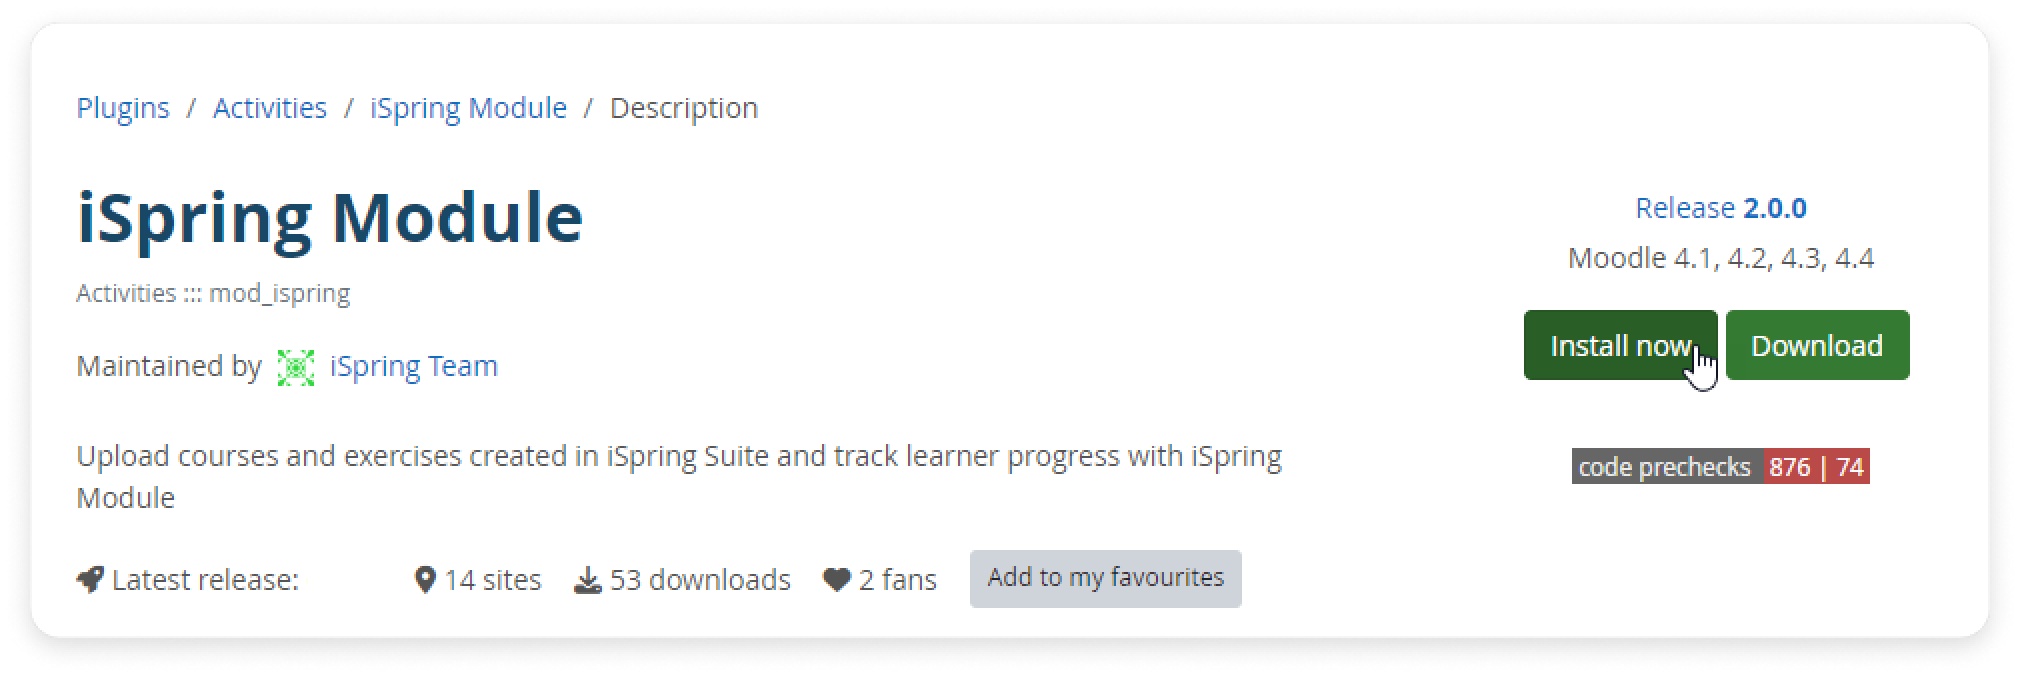Click the iSpring Team avatar icon

point(295,367)
